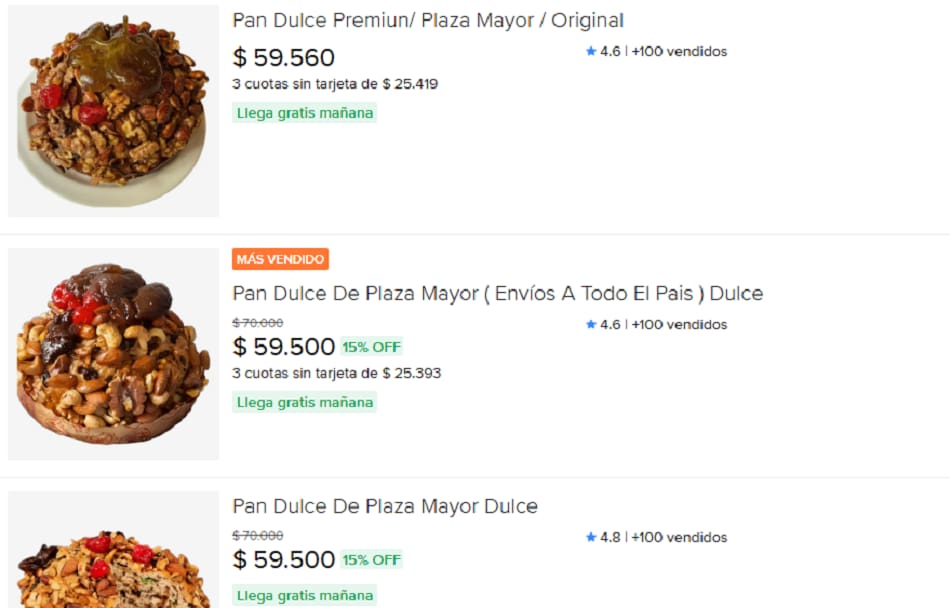Click the '3 cuotas sin tarjeta de $ 25.419' text

tap(335, 84)
